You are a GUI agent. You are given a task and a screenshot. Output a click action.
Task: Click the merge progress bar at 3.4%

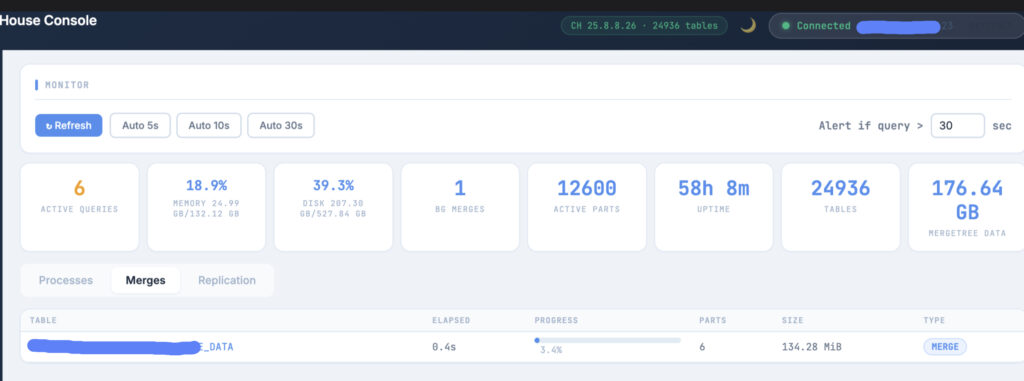pyautogui.click(x=607, y=340)
